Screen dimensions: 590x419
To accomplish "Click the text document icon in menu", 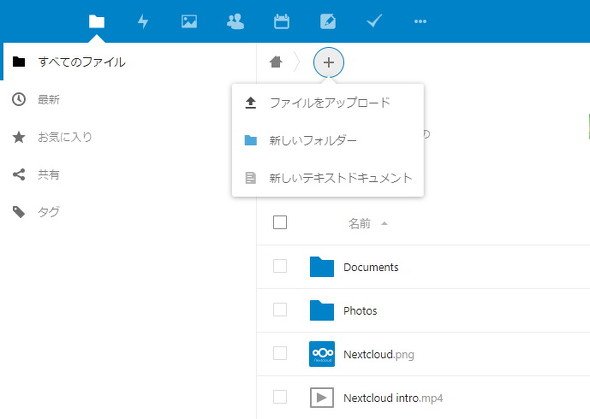I will (x=251, y=178).
